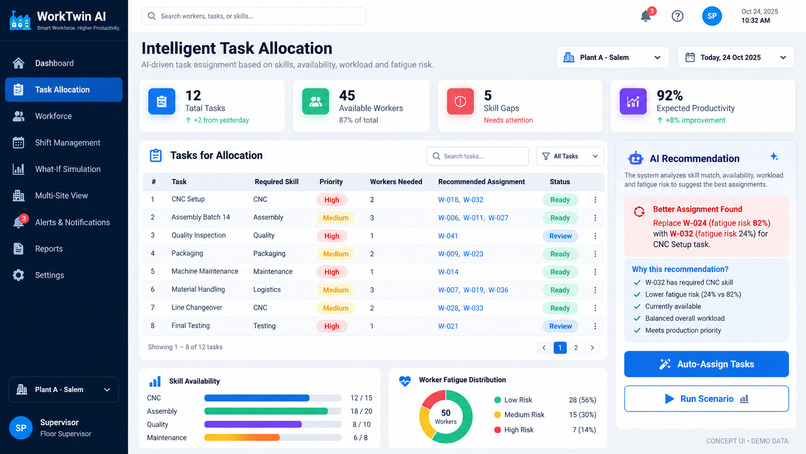Click the Expected Productivity chart icon
Image resolution: width=806 pixels, height=454 pixels.
(x=633, y=101)
